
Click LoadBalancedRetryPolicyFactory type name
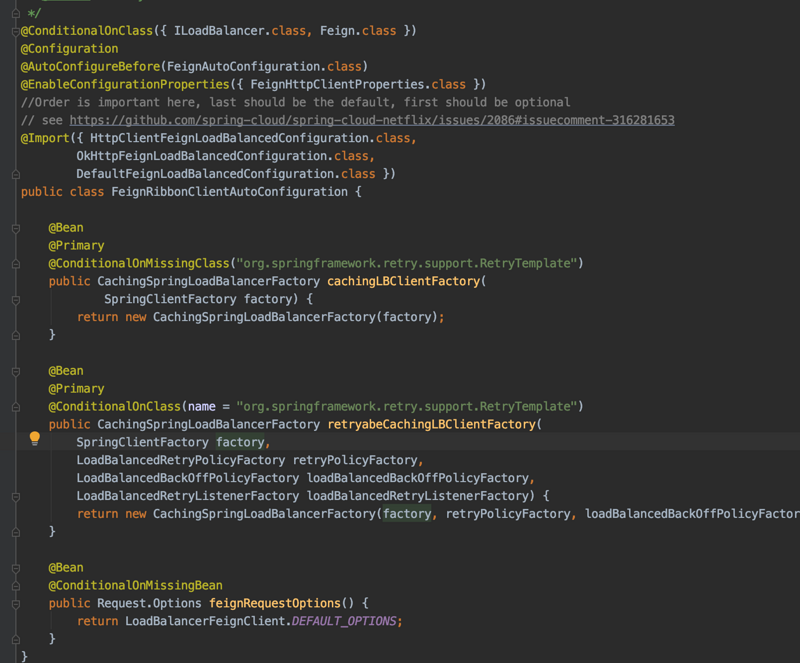(x=181, y=460)
